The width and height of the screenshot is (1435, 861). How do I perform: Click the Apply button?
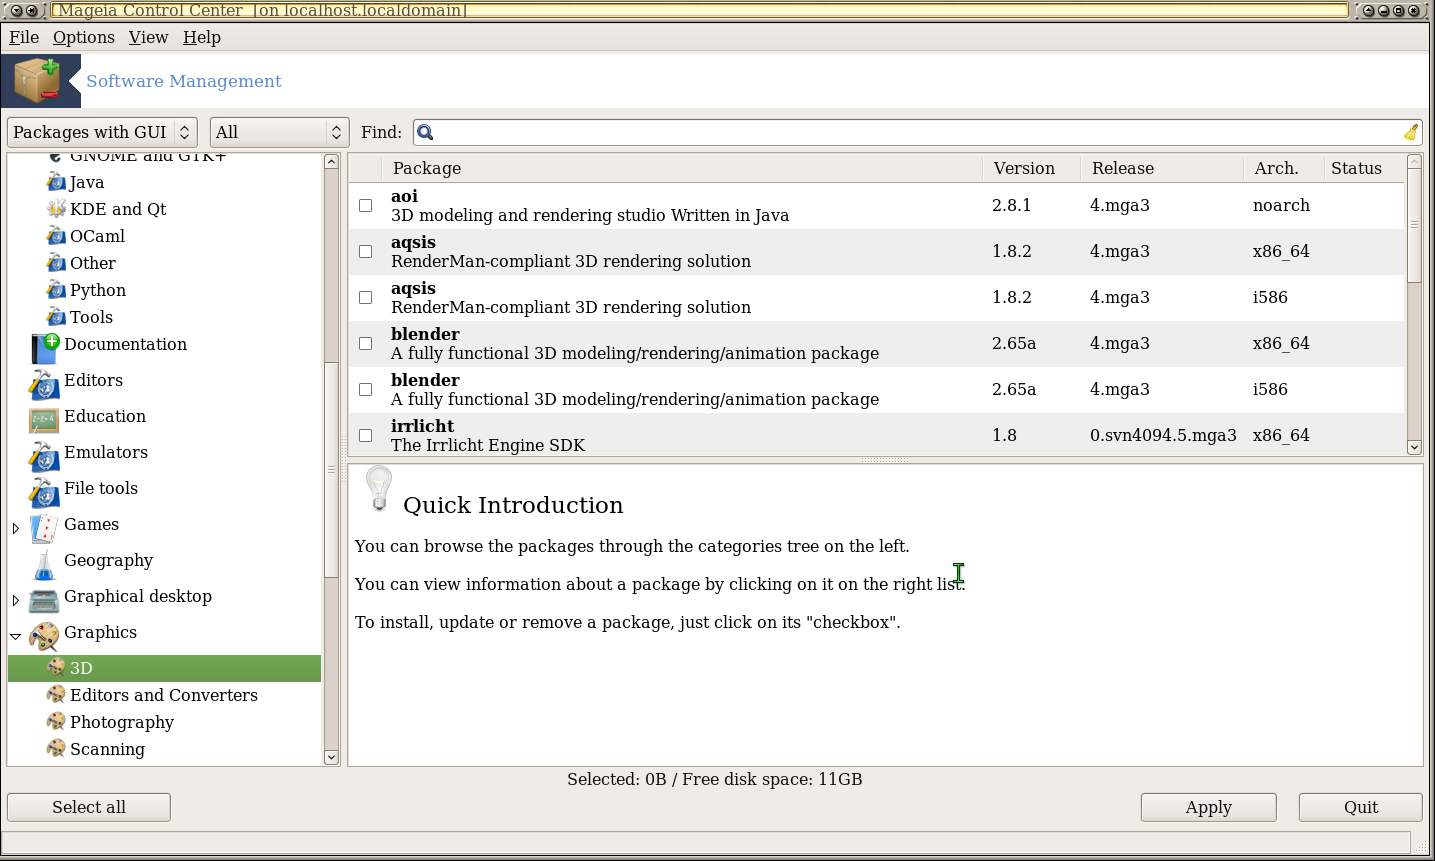(1208, 807)
